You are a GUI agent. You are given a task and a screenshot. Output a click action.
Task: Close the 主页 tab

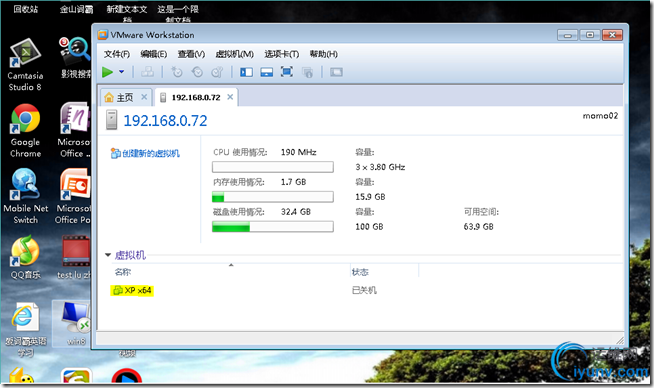point(144,97)
